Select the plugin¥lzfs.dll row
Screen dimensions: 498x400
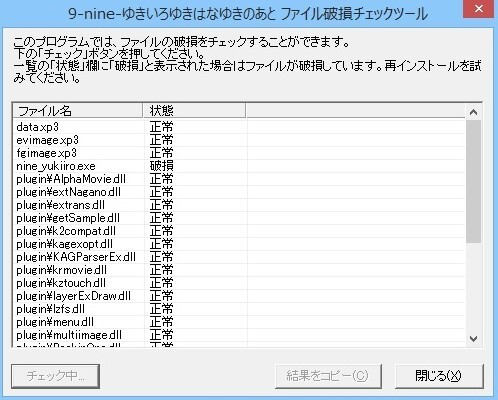tap(239, 309)
